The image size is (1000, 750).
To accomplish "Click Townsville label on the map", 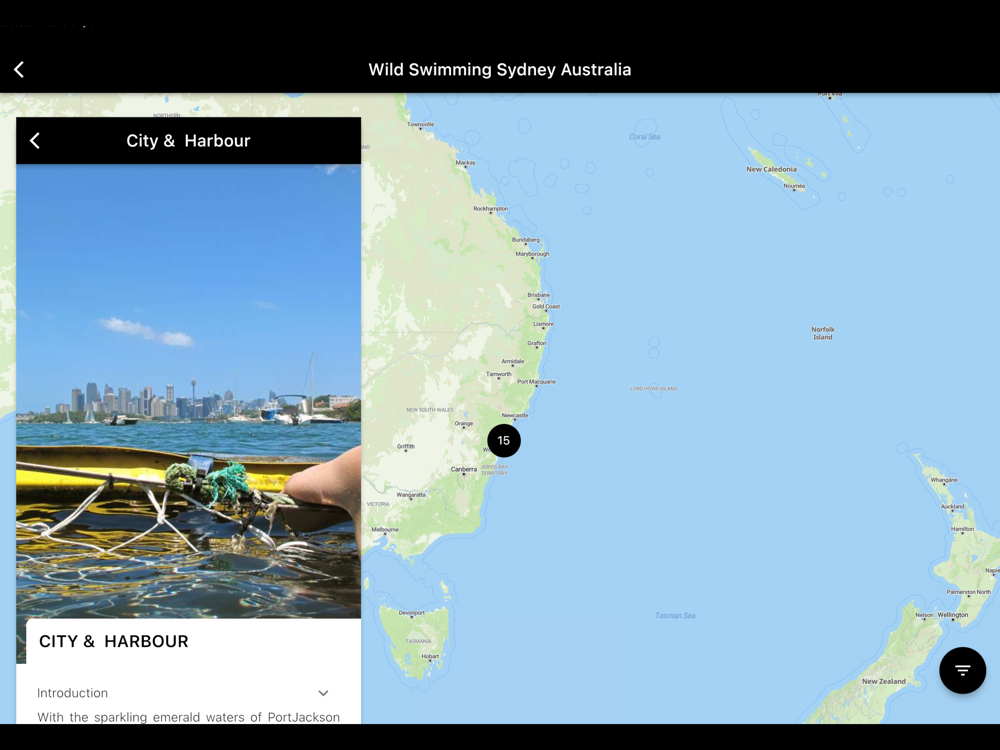I will click(x=420, y=124).
